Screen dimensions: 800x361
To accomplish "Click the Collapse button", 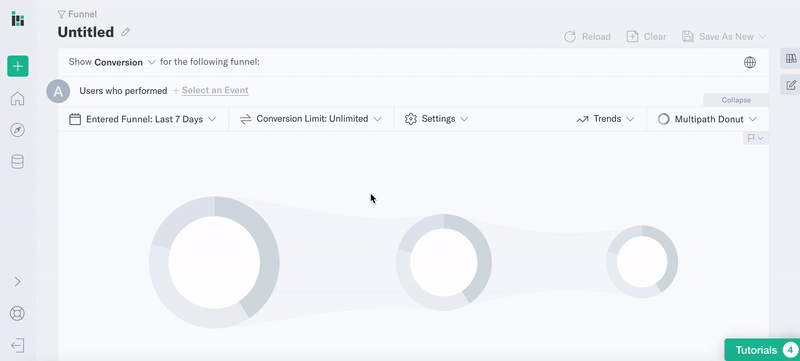I will coord(736,100).
